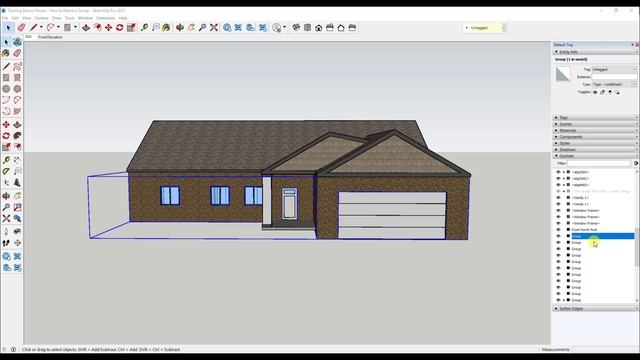The image size is (640, 360).
Task: Expand the Scenes panel
Action: point(596,124)
